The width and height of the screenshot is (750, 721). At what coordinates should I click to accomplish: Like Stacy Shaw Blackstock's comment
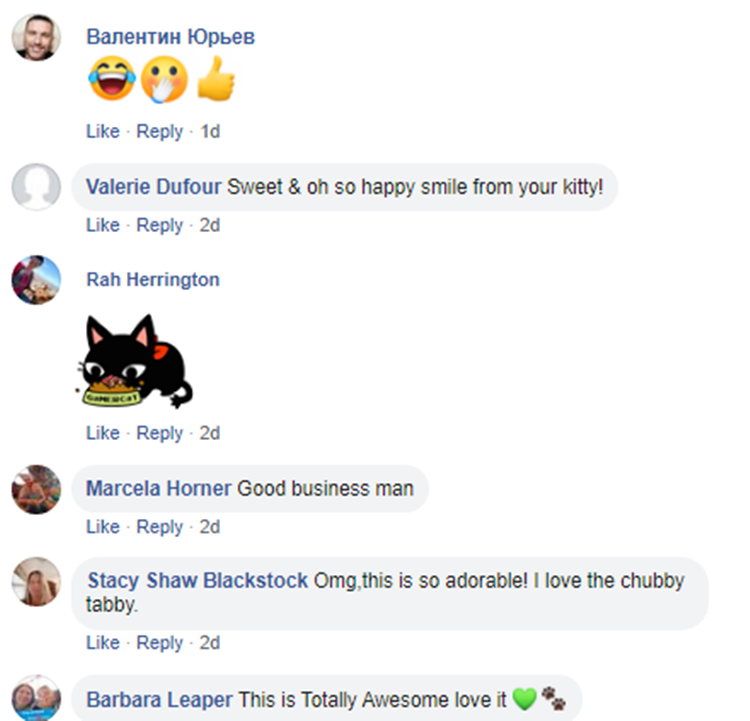tap(103, 643)
